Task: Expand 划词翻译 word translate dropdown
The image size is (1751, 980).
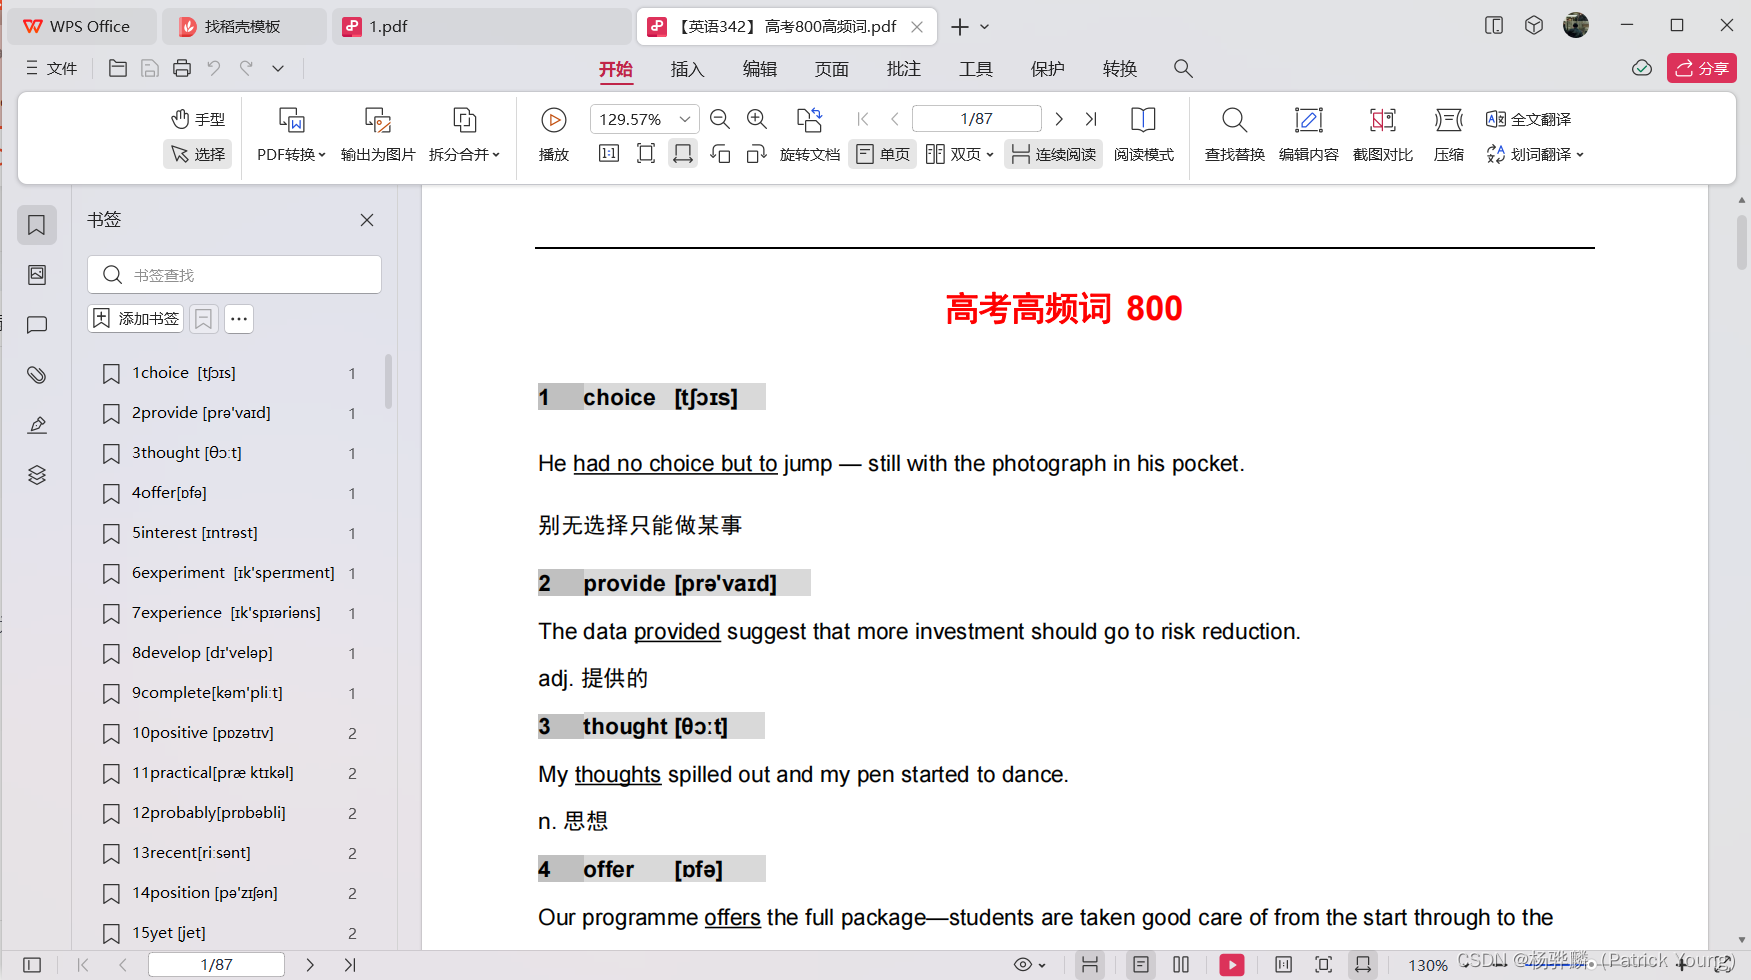Action: [x=1535, y=154]
